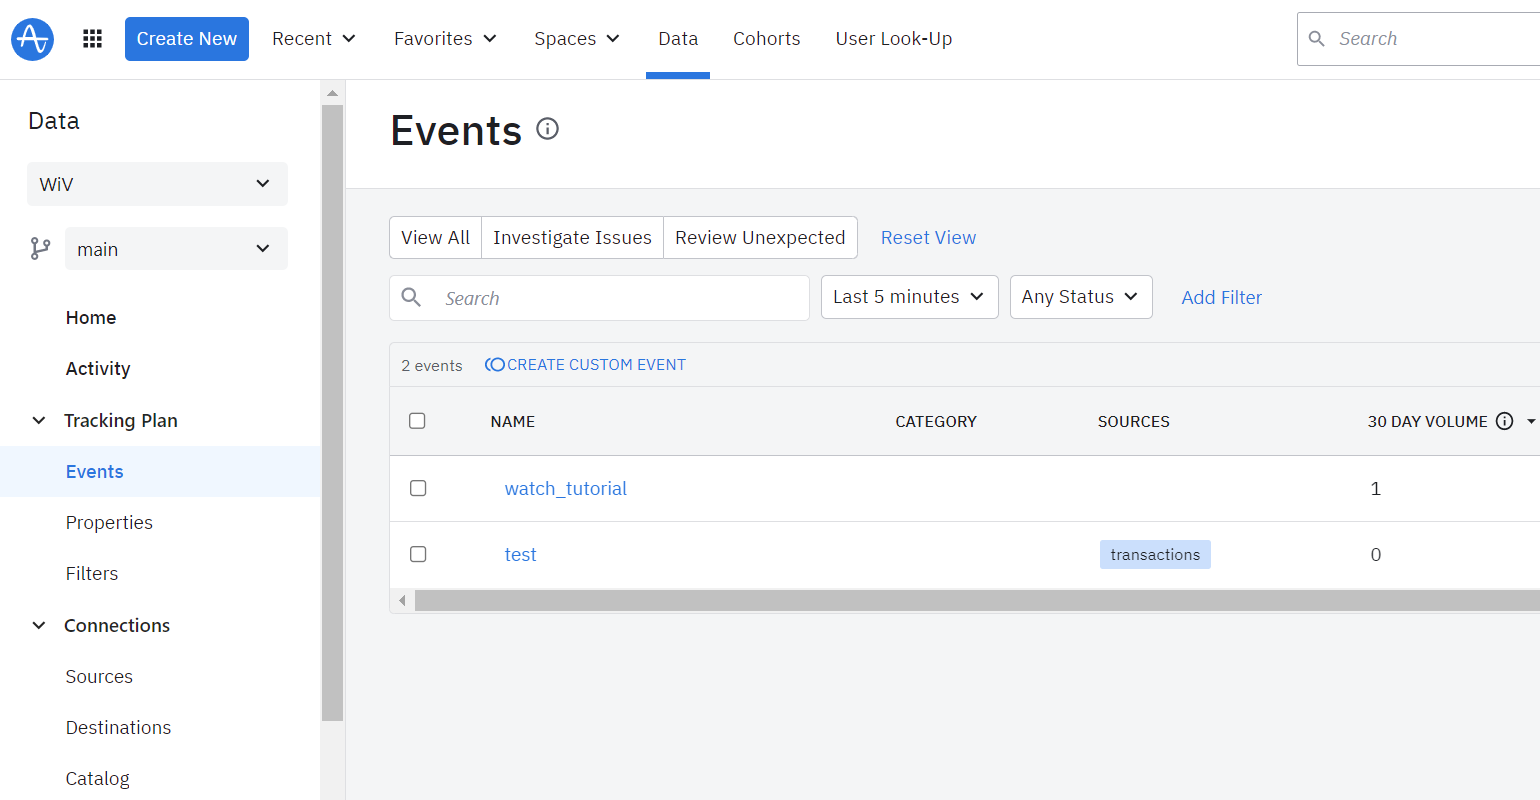The width and height of the screenshot is (1540, 800).
Task: Open the WiV project selector
Action: [157, 184]
